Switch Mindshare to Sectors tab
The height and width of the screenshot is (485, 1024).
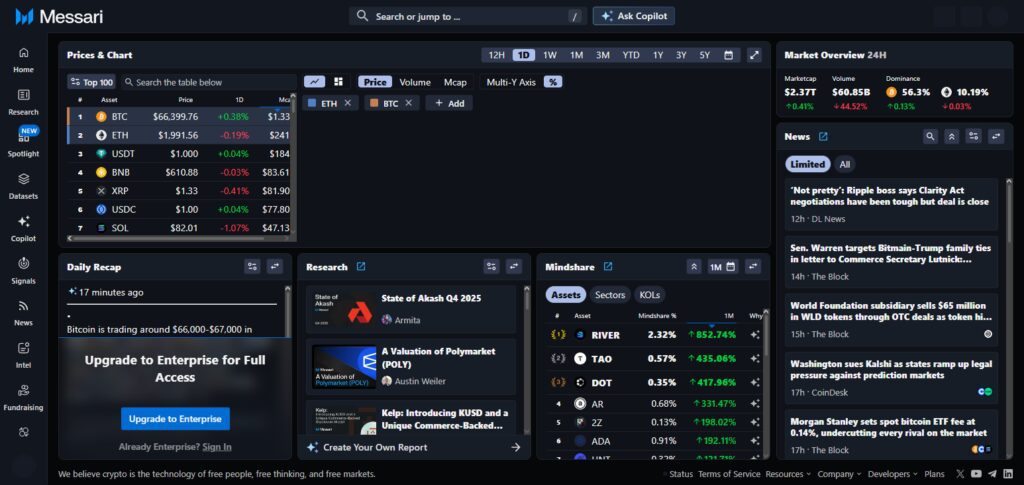pos(610,294)
